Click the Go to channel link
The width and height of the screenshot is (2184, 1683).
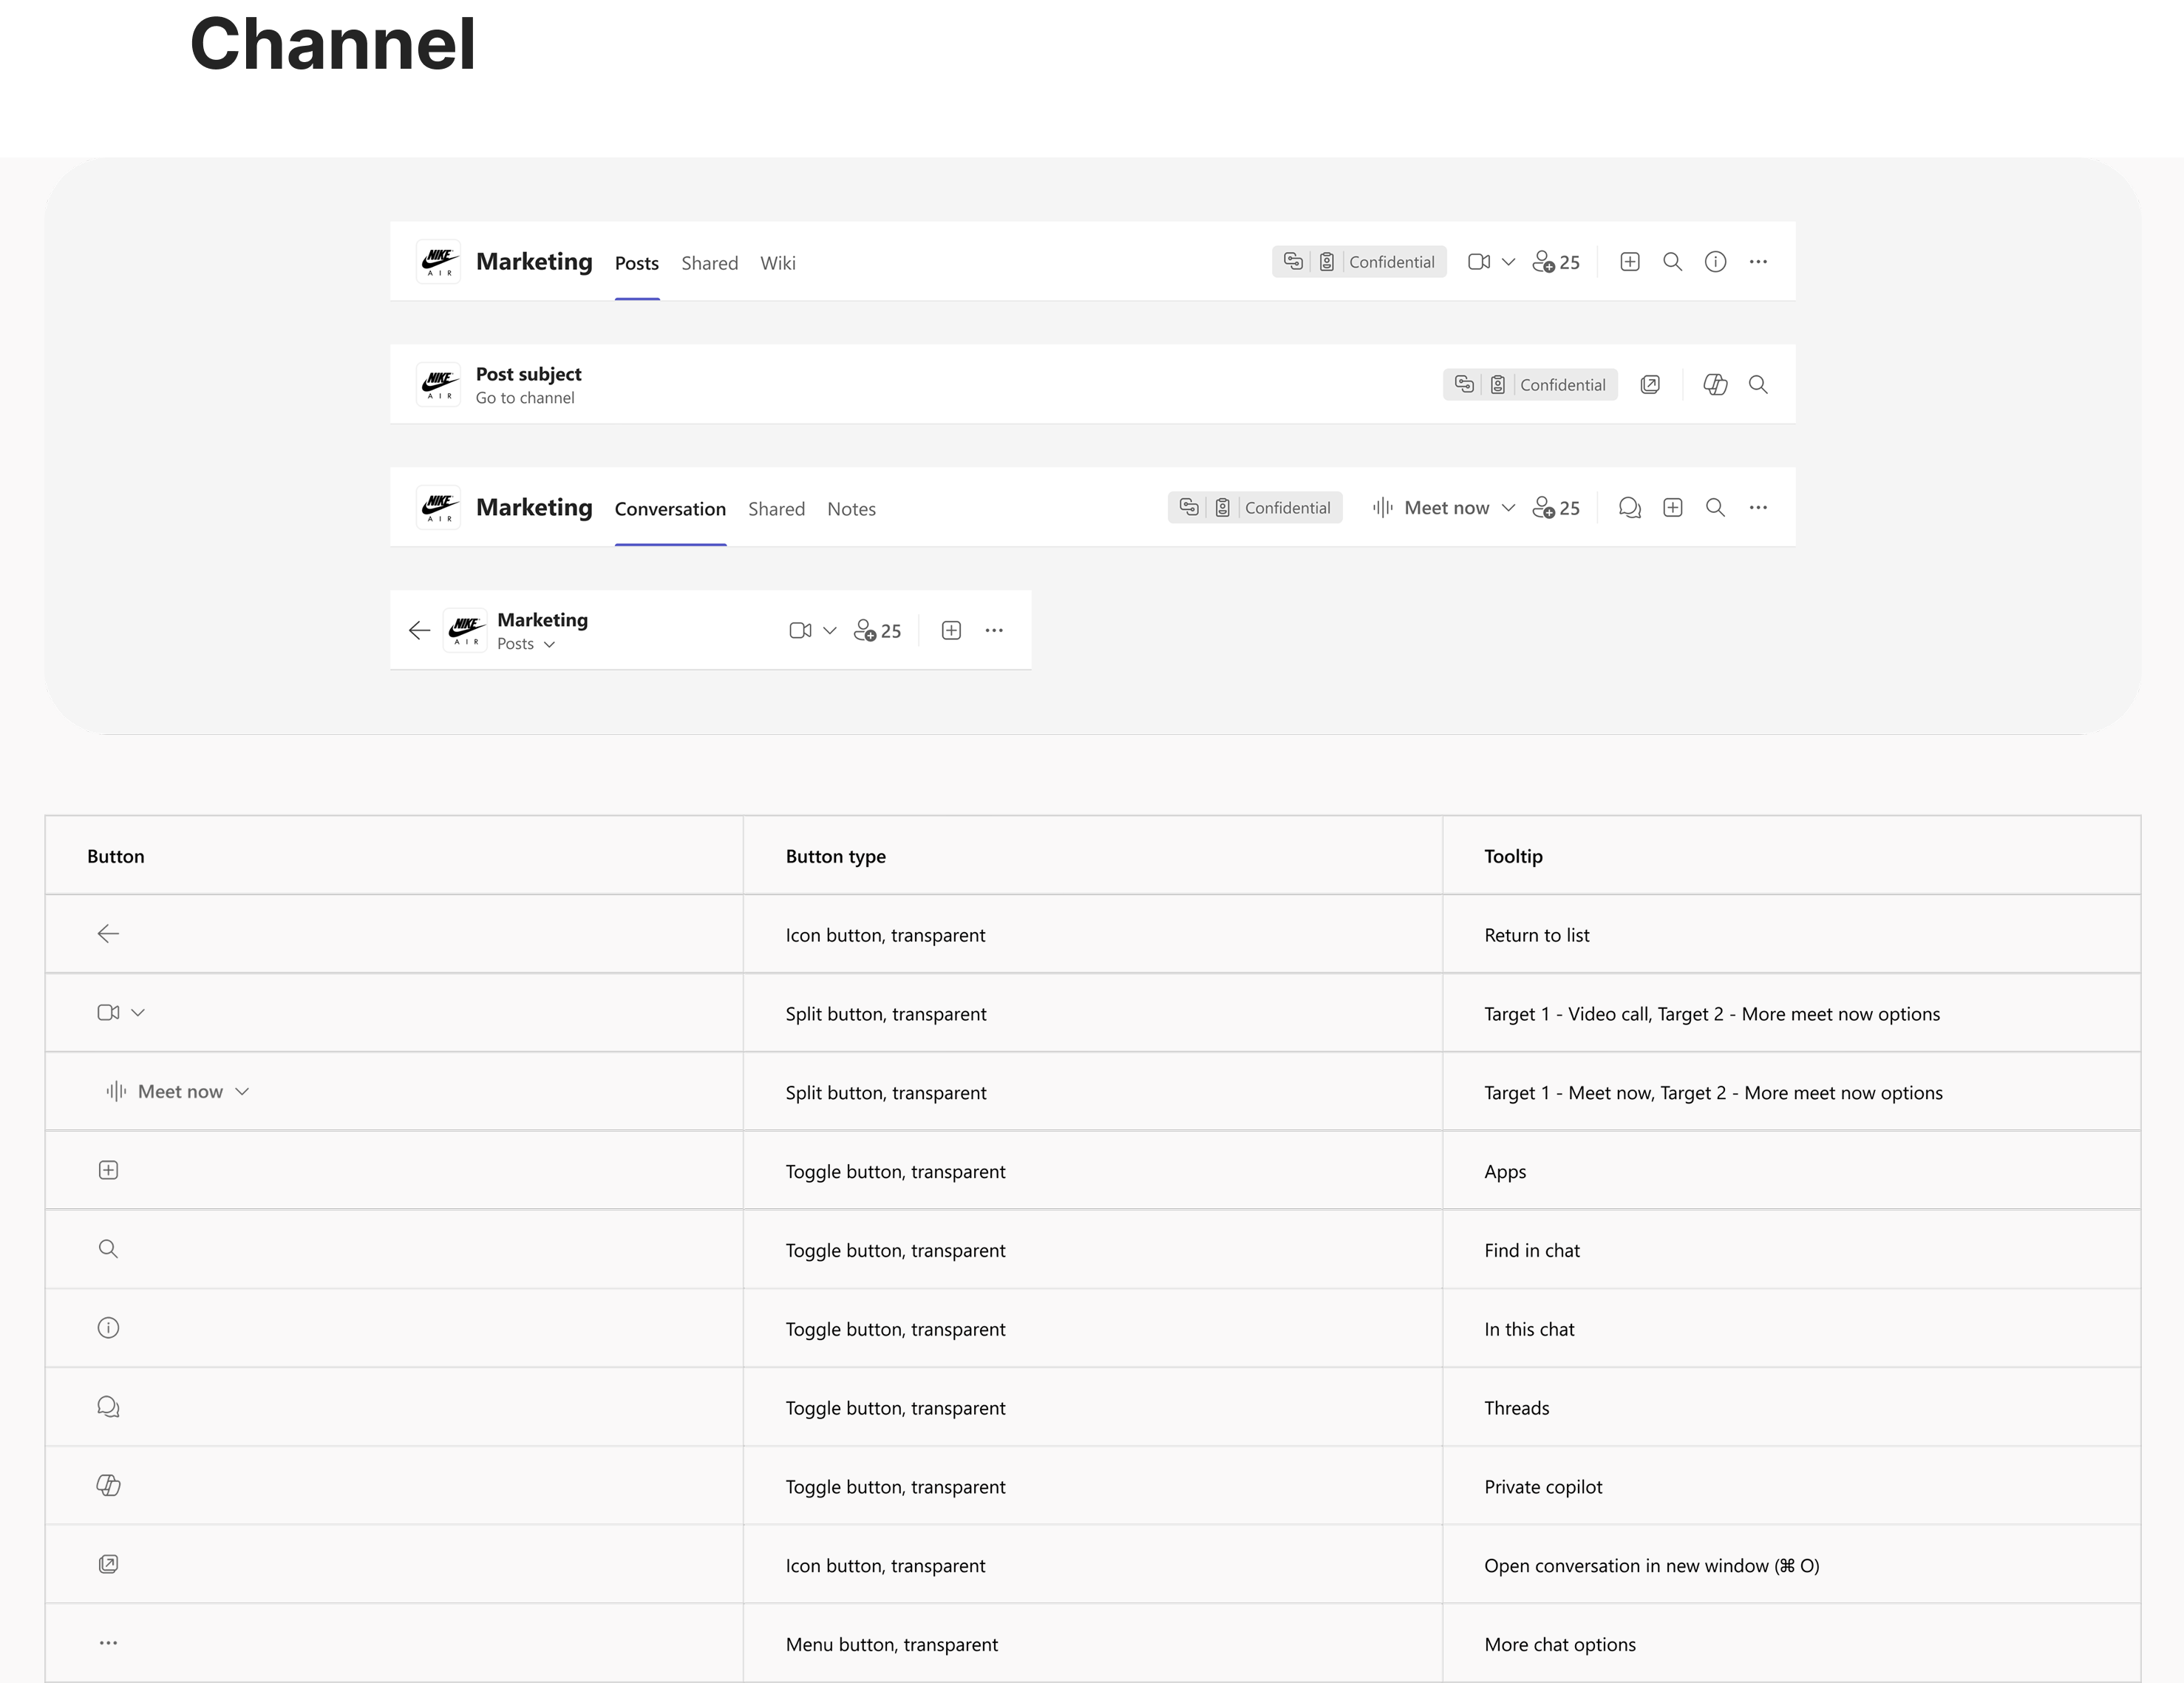tap(525, 398)
